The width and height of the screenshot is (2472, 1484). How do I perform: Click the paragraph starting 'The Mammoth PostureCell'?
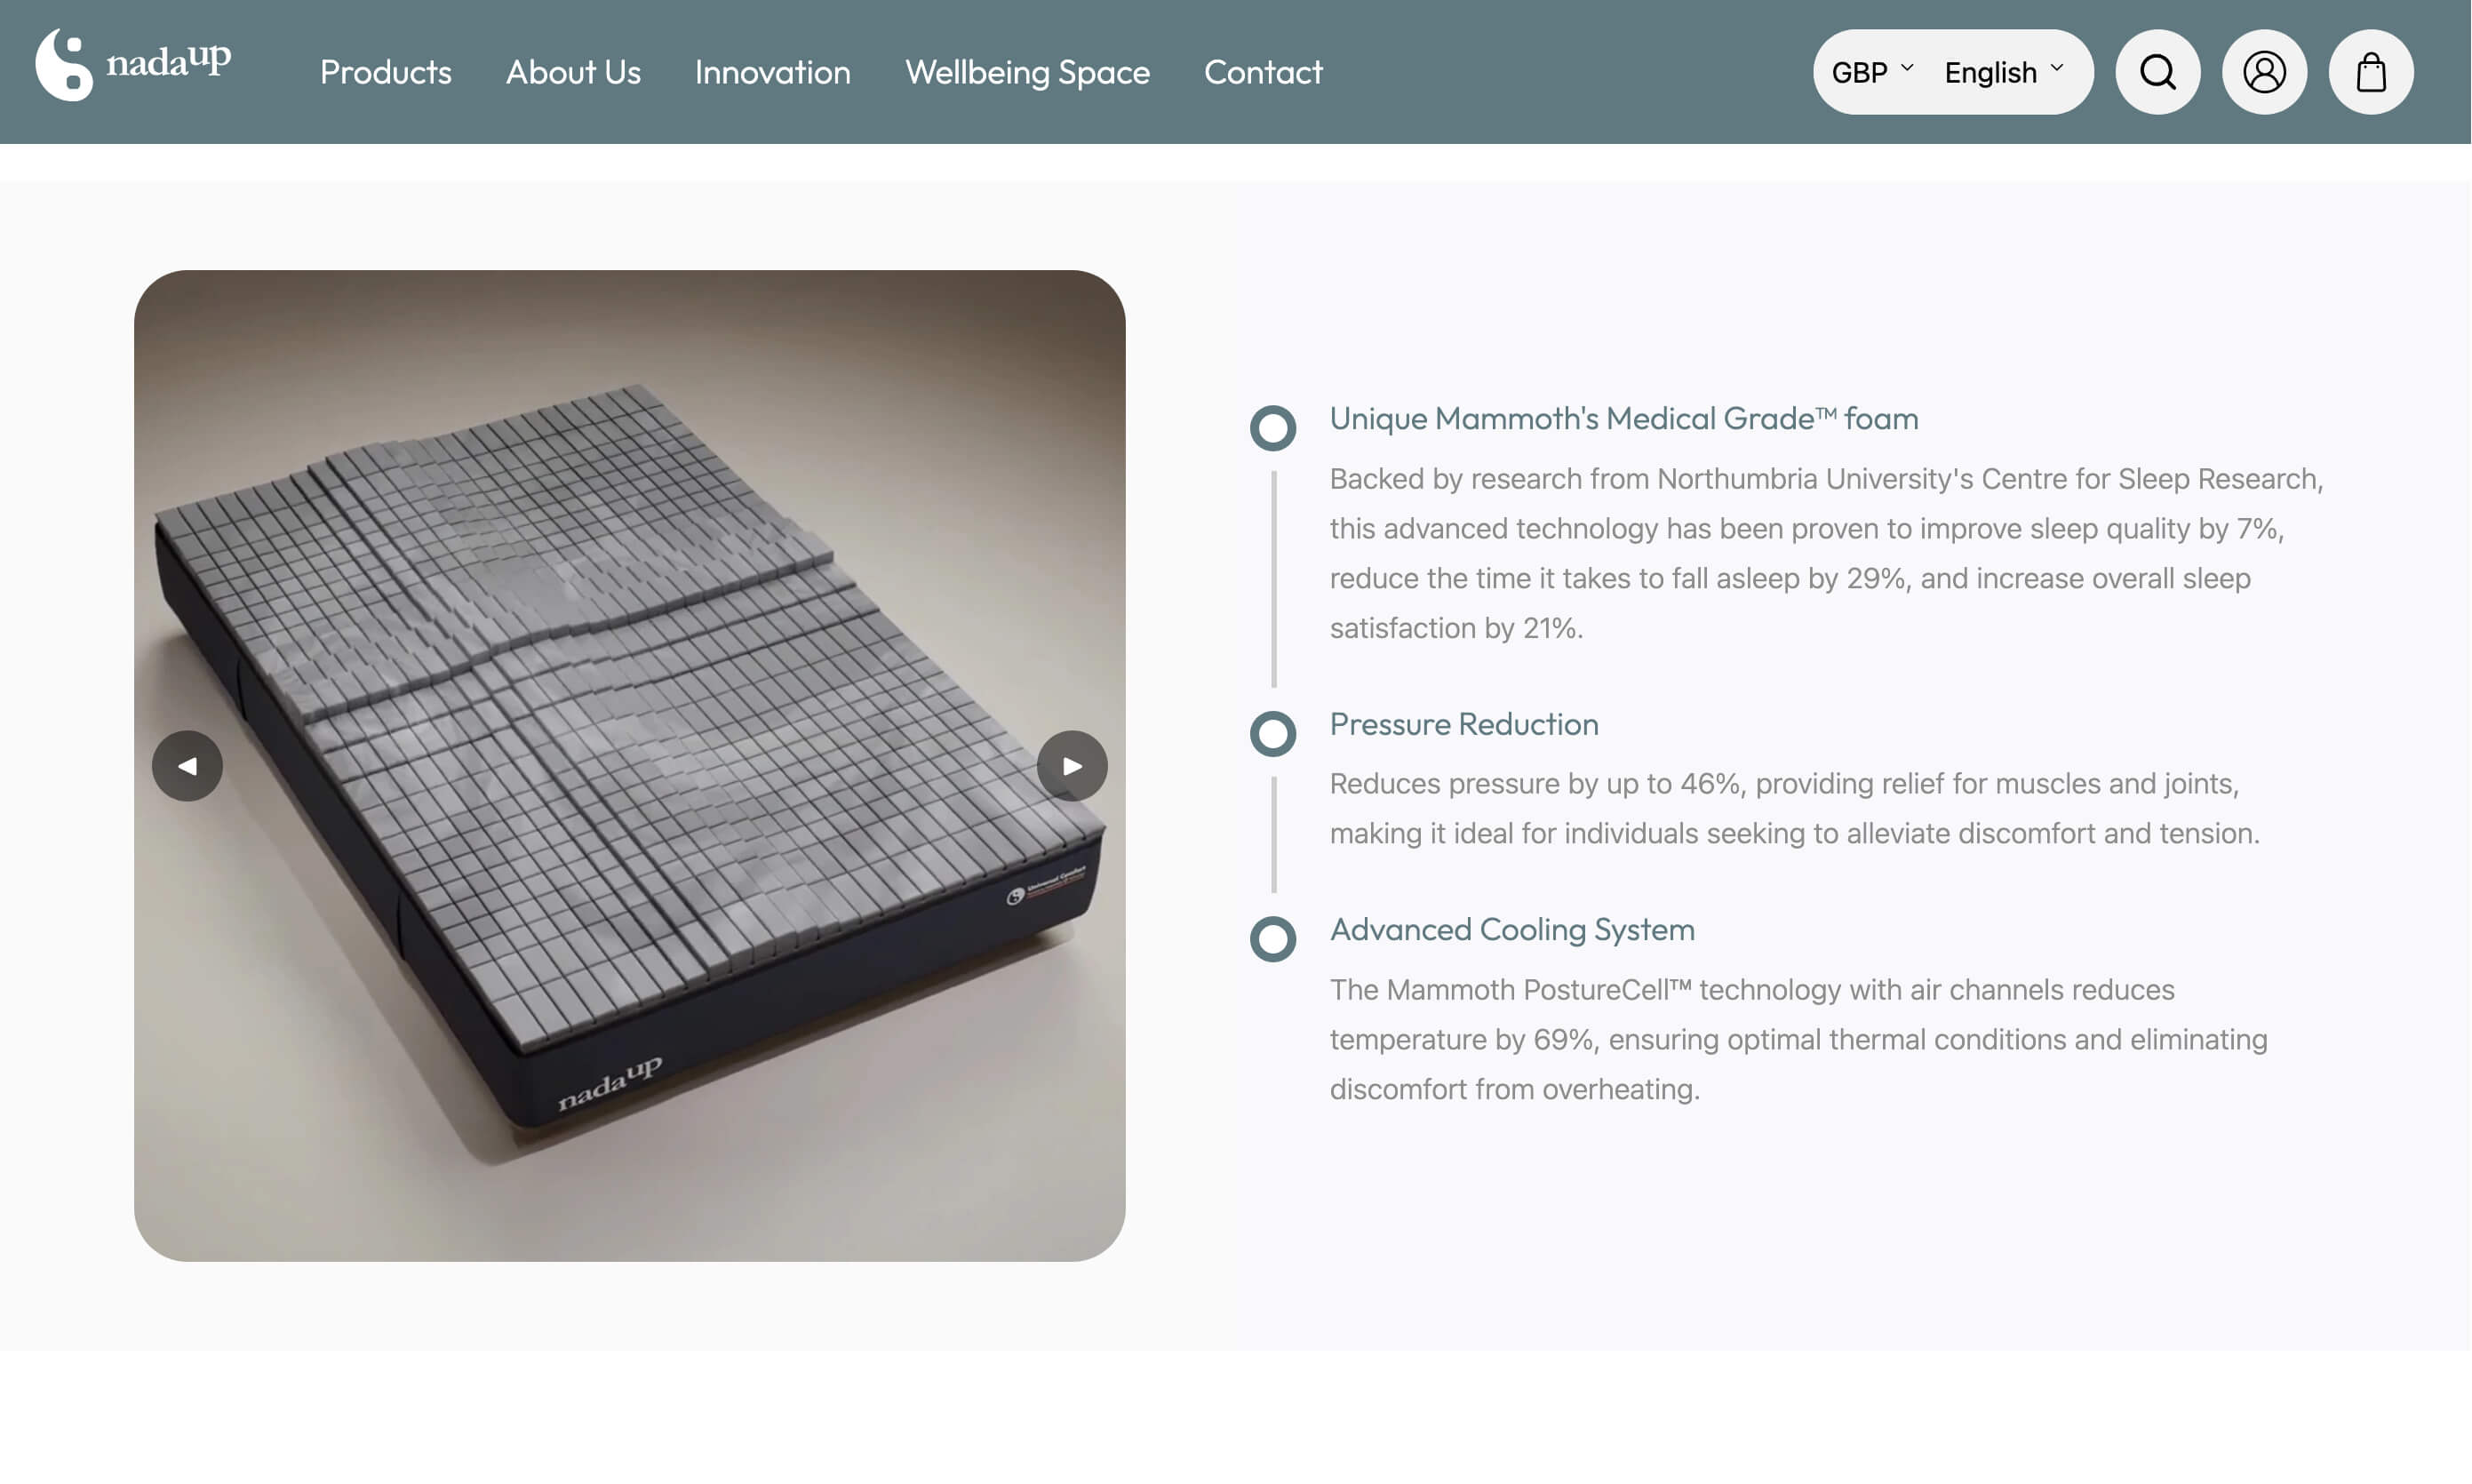pyautogui.click(x=1798, y=1039)
